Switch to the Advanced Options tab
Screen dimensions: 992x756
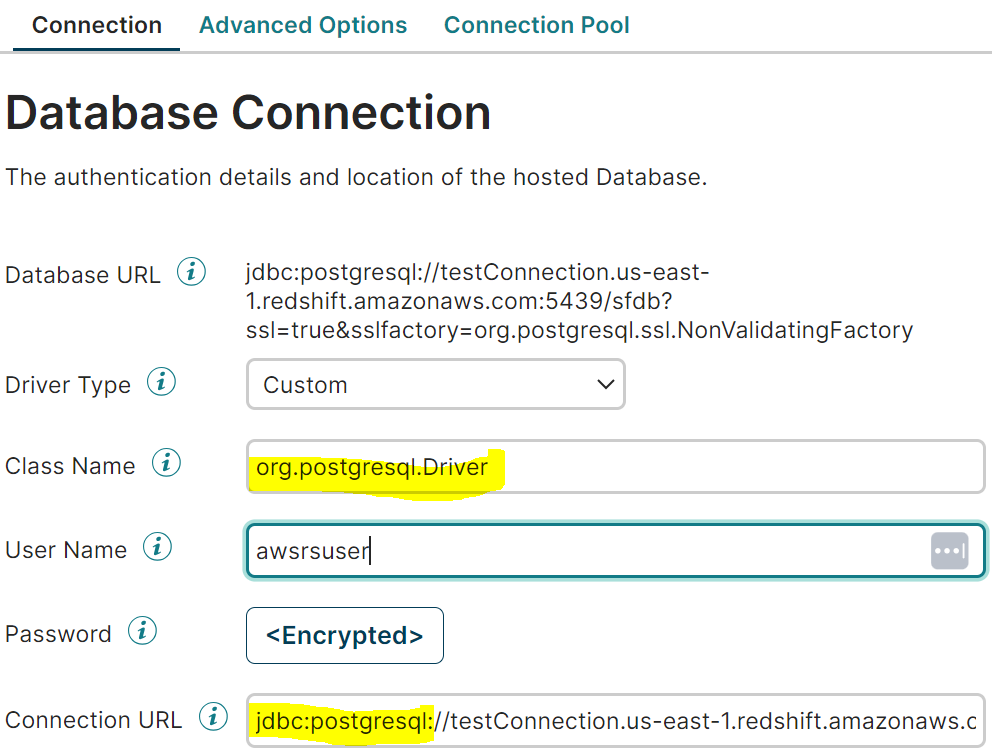(x=303, y=25)
